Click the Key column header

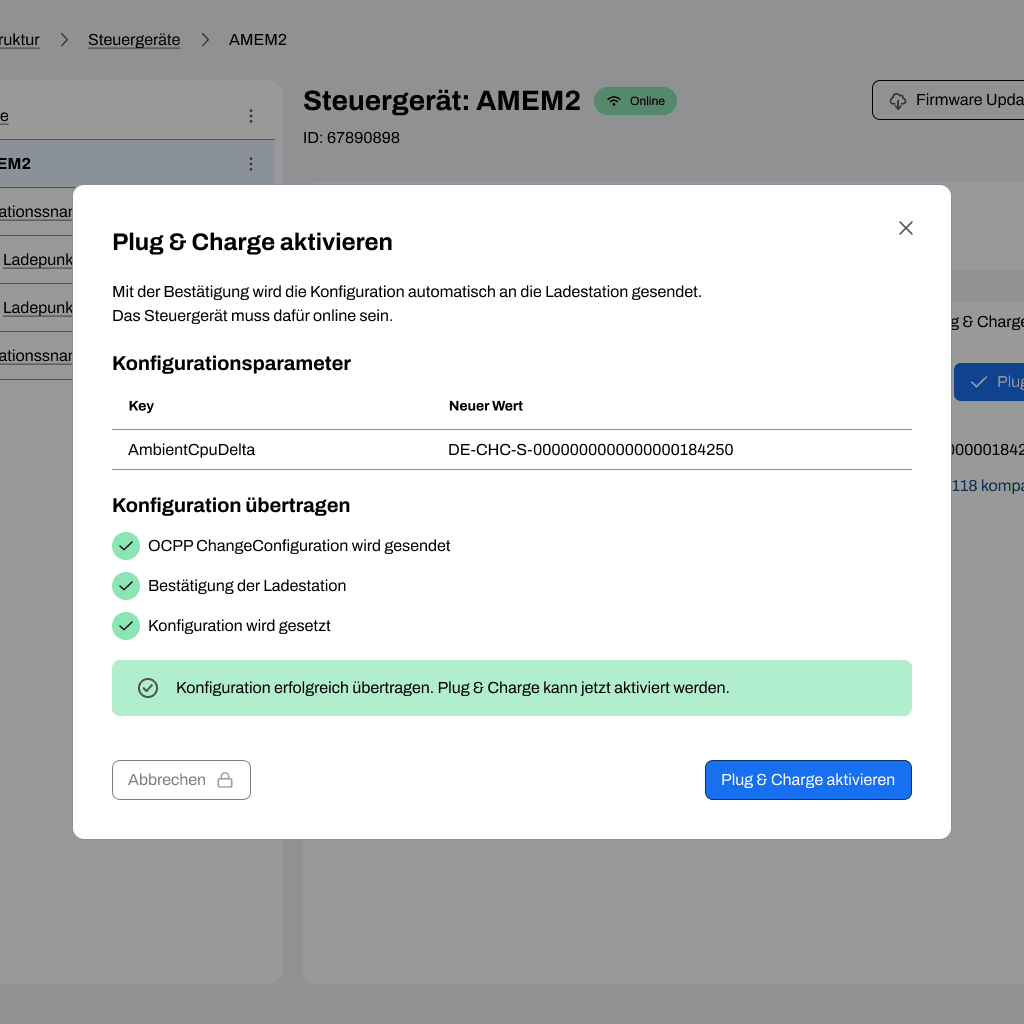click(141, 406)
